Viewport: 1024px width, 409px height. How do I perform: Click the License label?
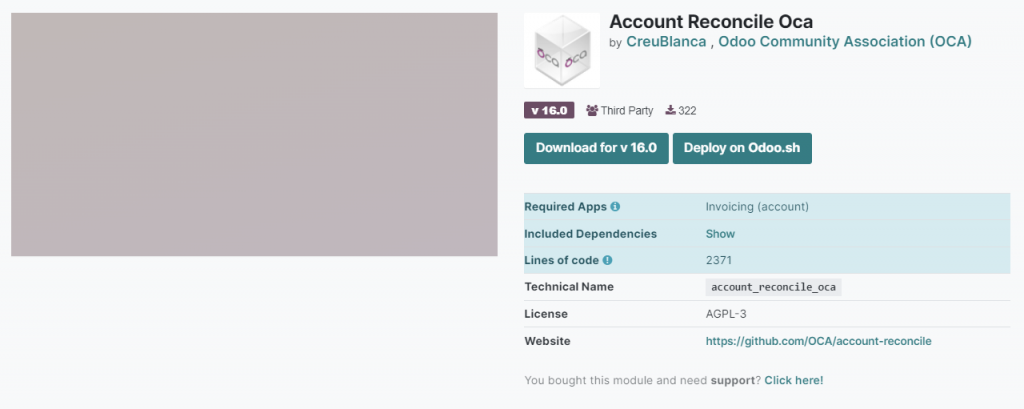546,314
